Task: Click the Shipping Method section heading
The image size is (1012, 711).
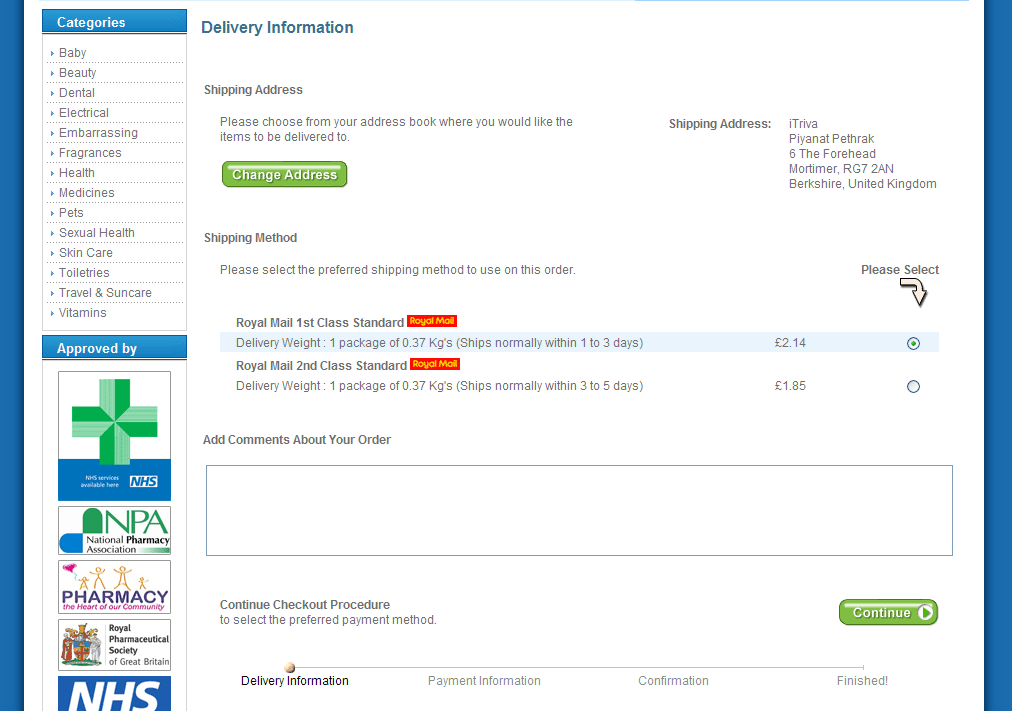Action: (x=250, y=238)
